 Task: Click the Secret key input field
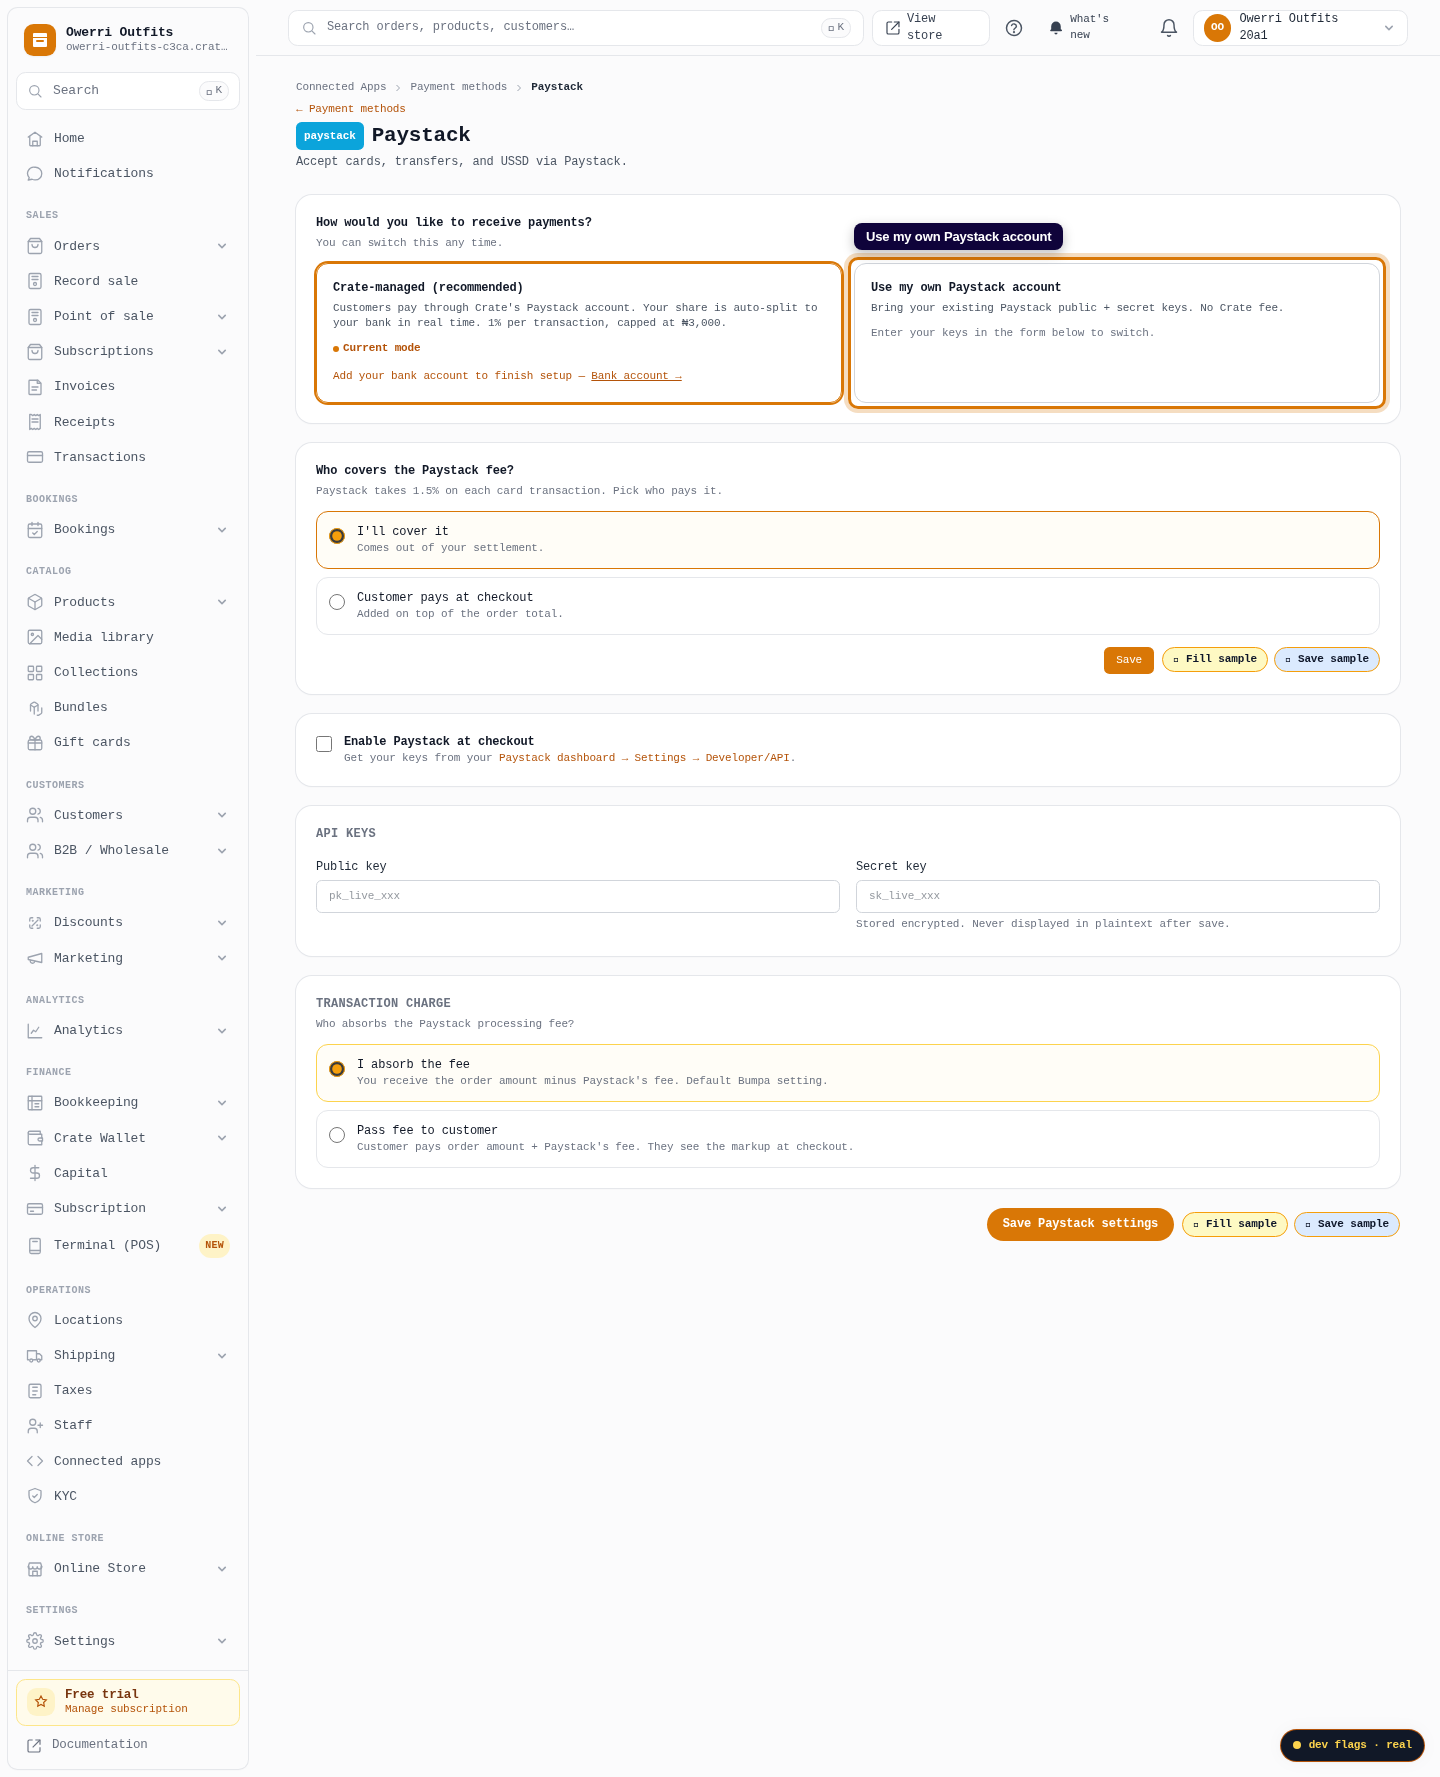tap(1118, 896)
